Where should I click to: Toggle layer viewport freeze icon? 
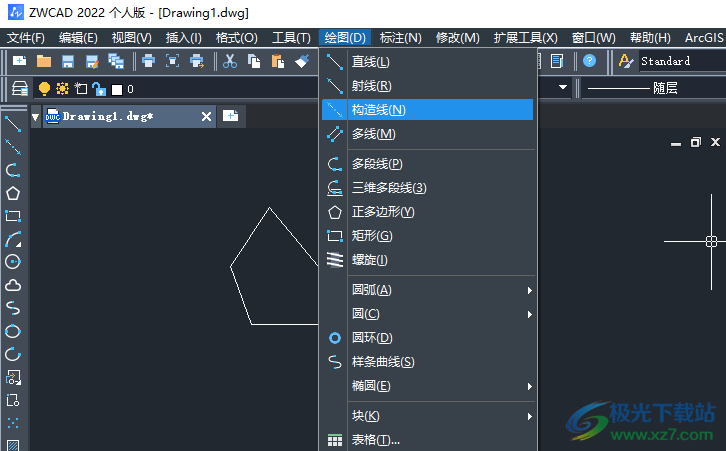click(x=81, y=88)
